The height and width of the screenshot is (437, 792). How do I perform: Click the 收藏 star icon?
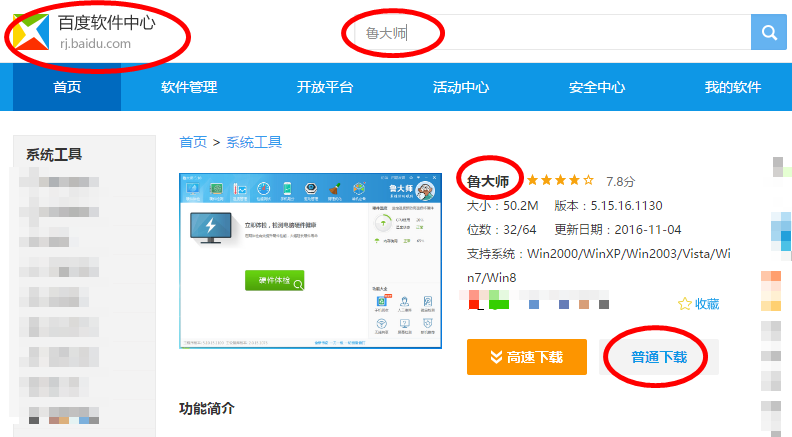684,304
